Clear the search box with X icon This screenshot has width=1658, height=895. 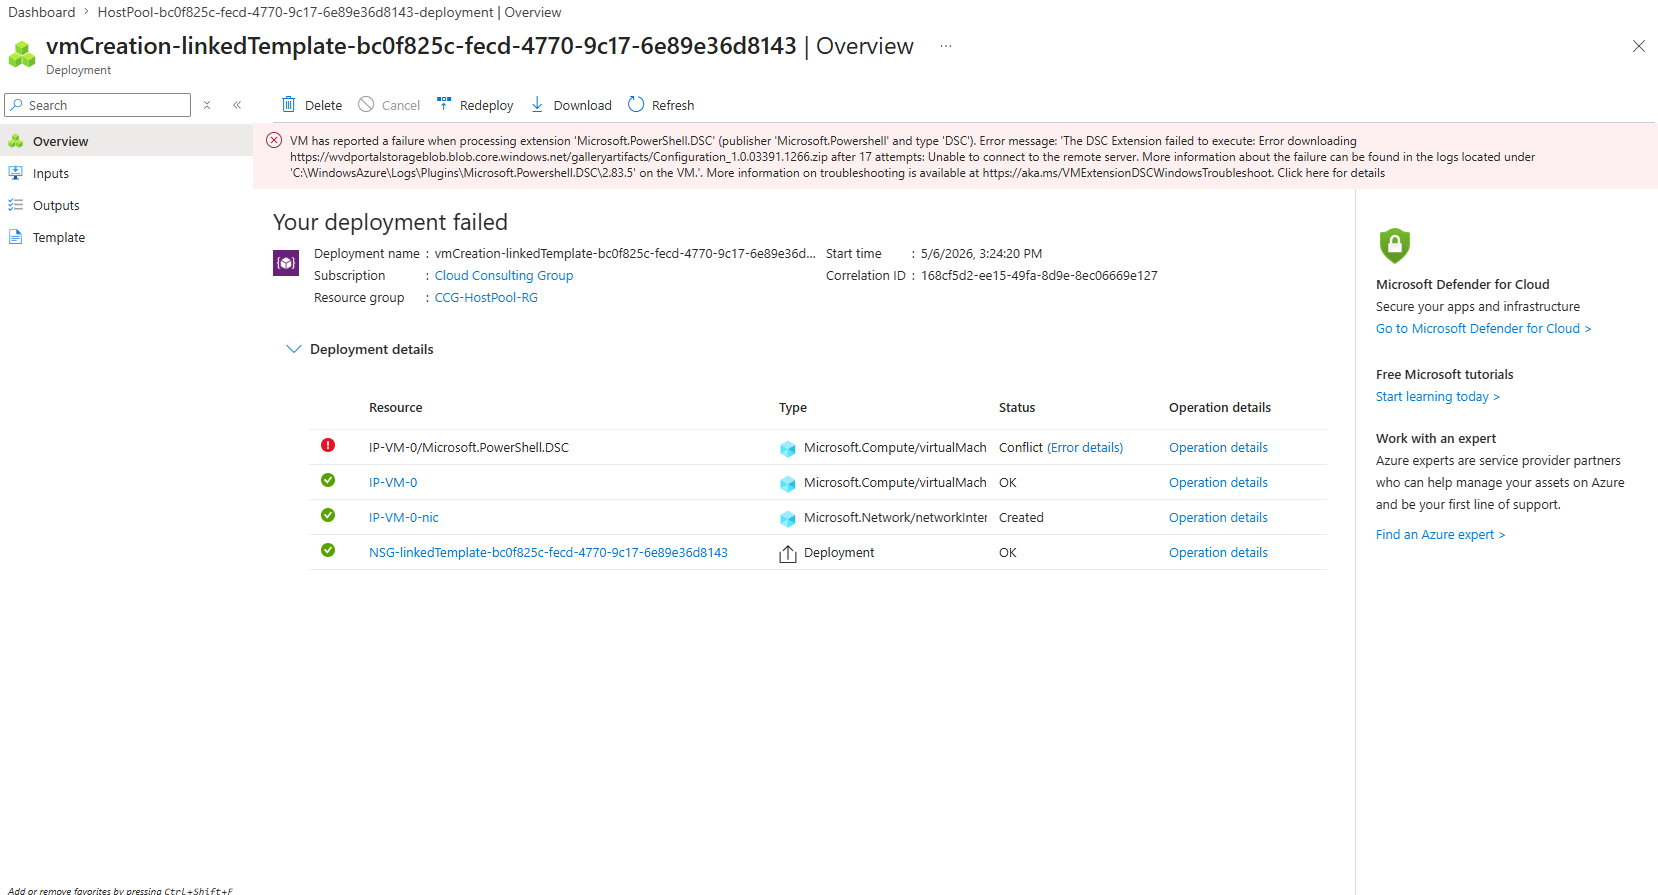(x=207, y=105)
